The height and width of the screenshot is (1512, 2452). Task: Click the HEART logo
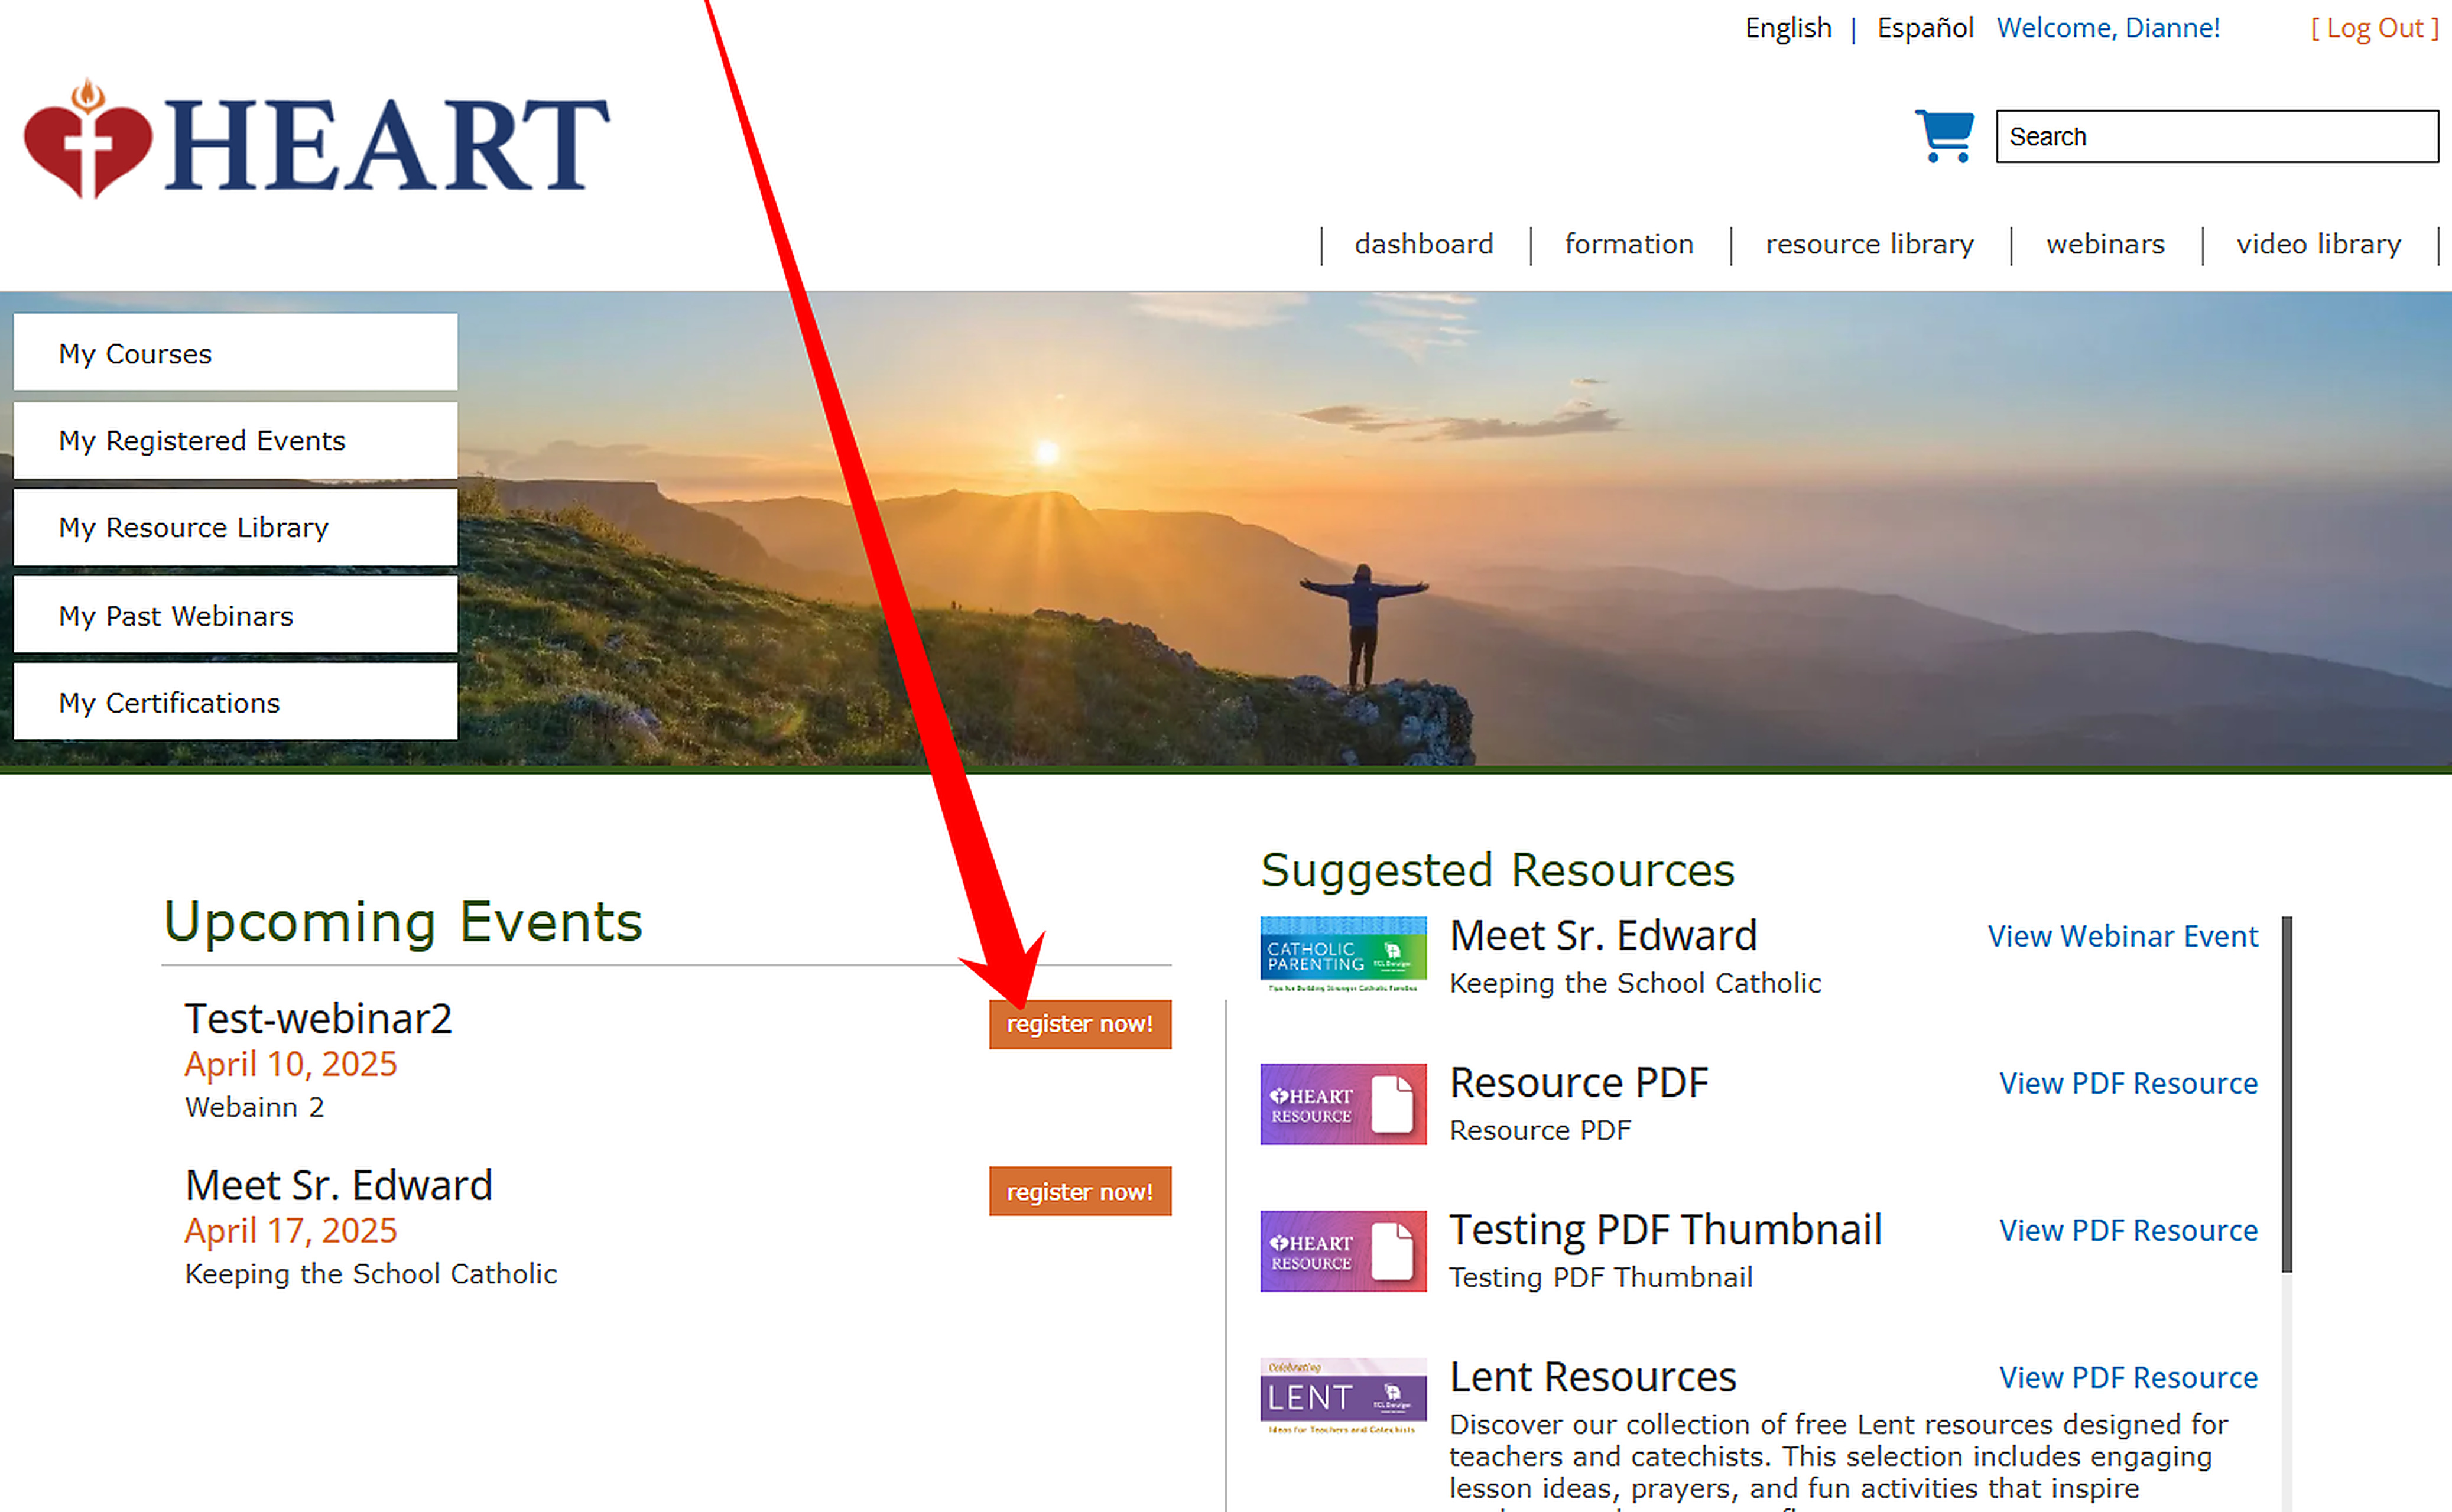(x=316, y=141)
